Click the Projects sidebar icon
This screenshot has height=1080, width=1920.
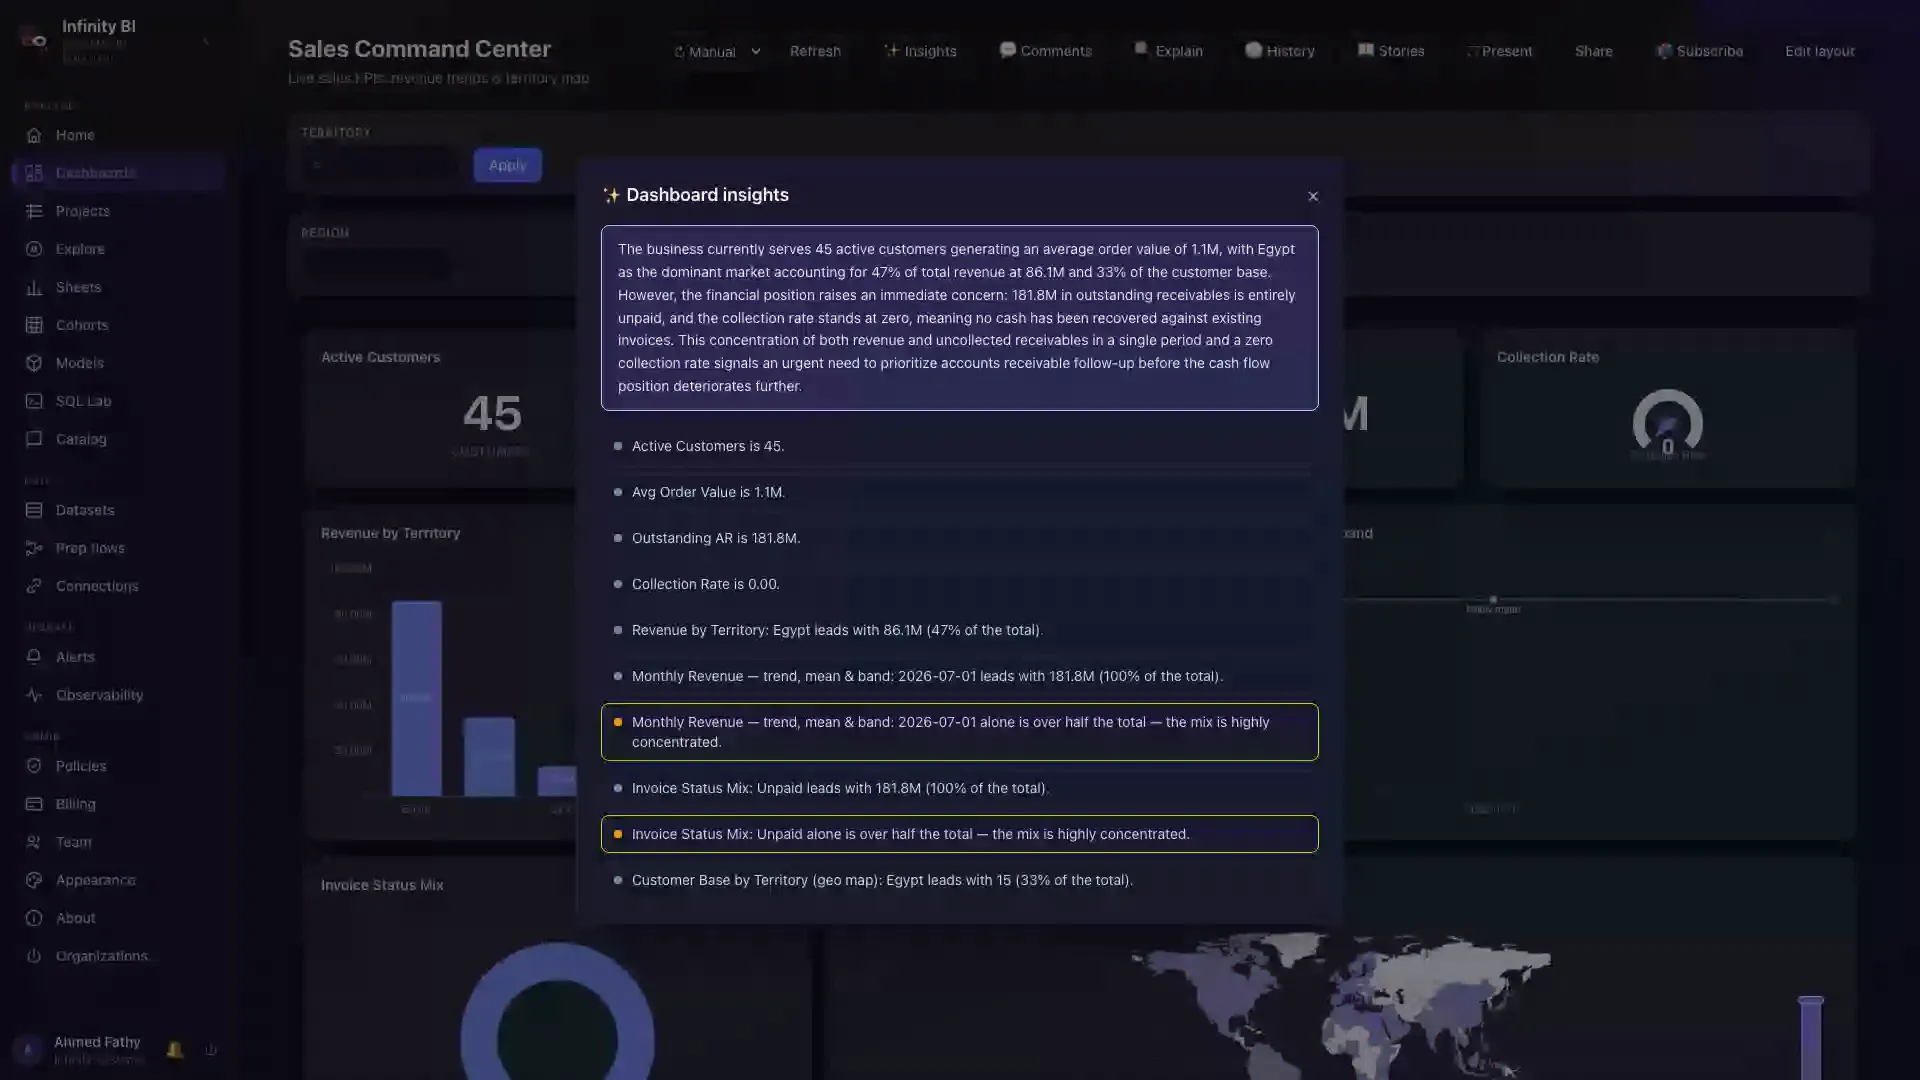point(34,211)
